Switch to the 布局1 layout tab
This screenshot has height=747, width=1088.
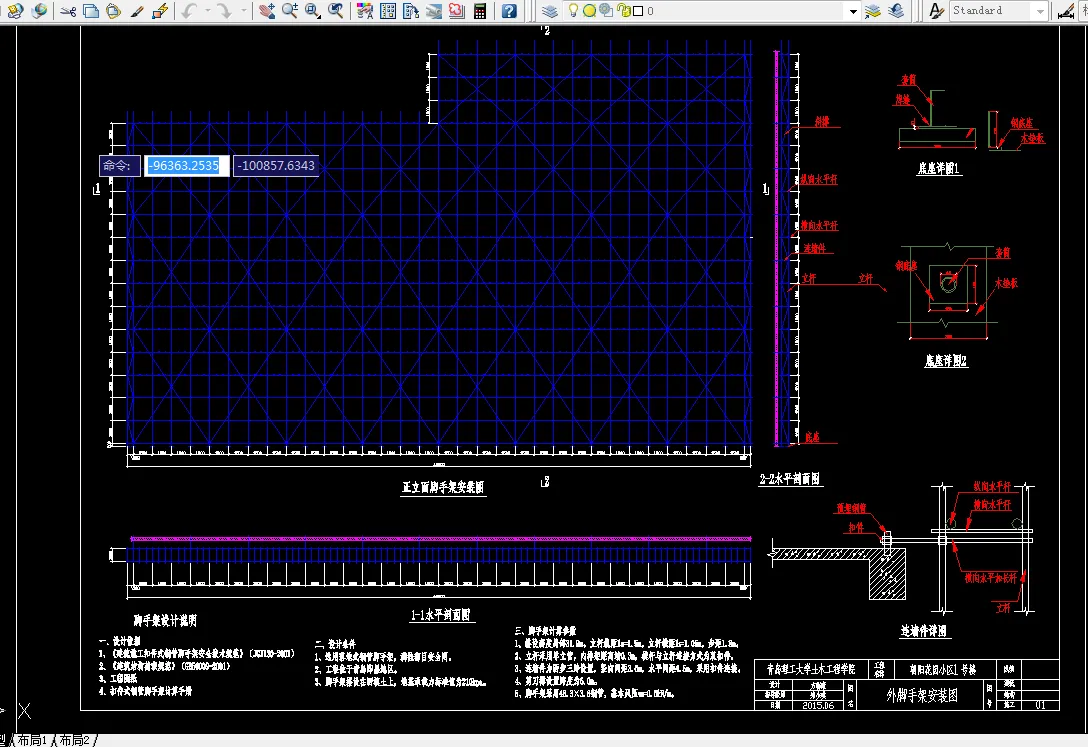coord(32,740)
